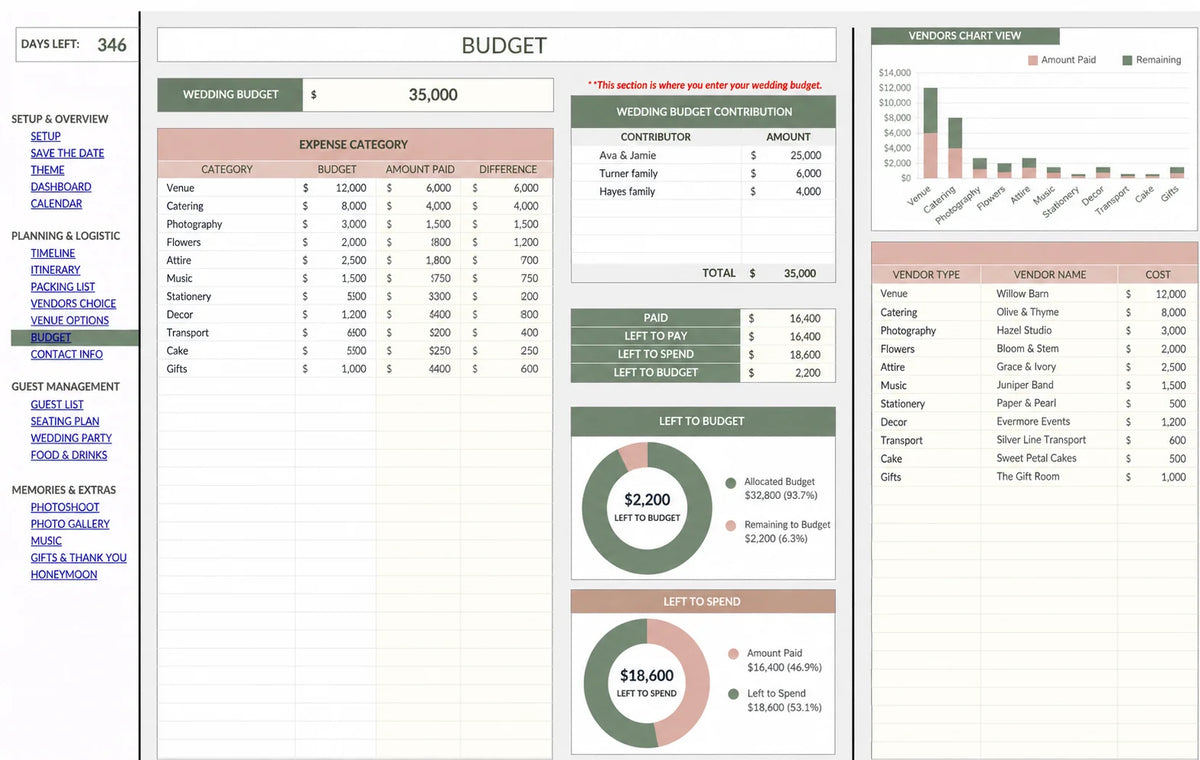Image resolution: width=1200 pixels, height=760 pixels.
Task: Open FOOD & DRINKS link
Action: coord(68,455)
